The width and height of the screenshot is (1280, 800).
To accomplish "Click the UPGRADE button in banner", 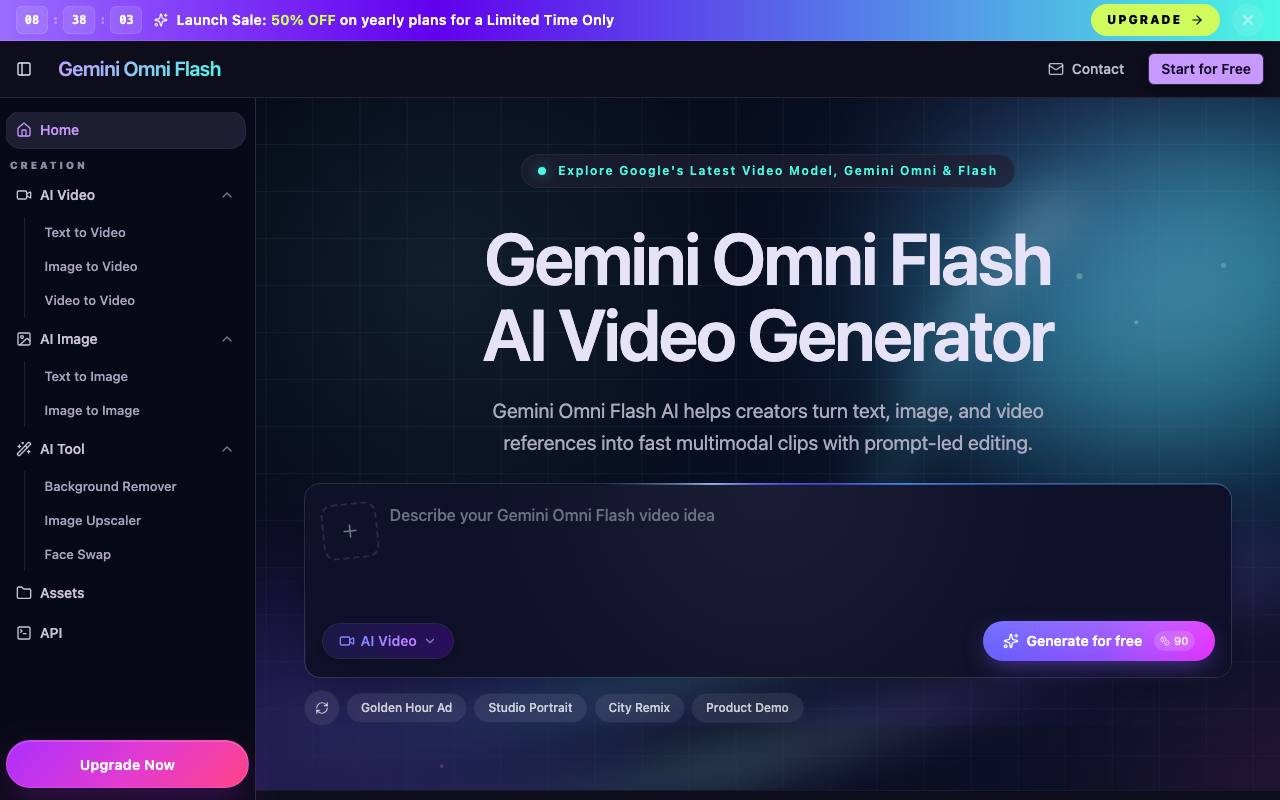I will (x=1155, y=20).
